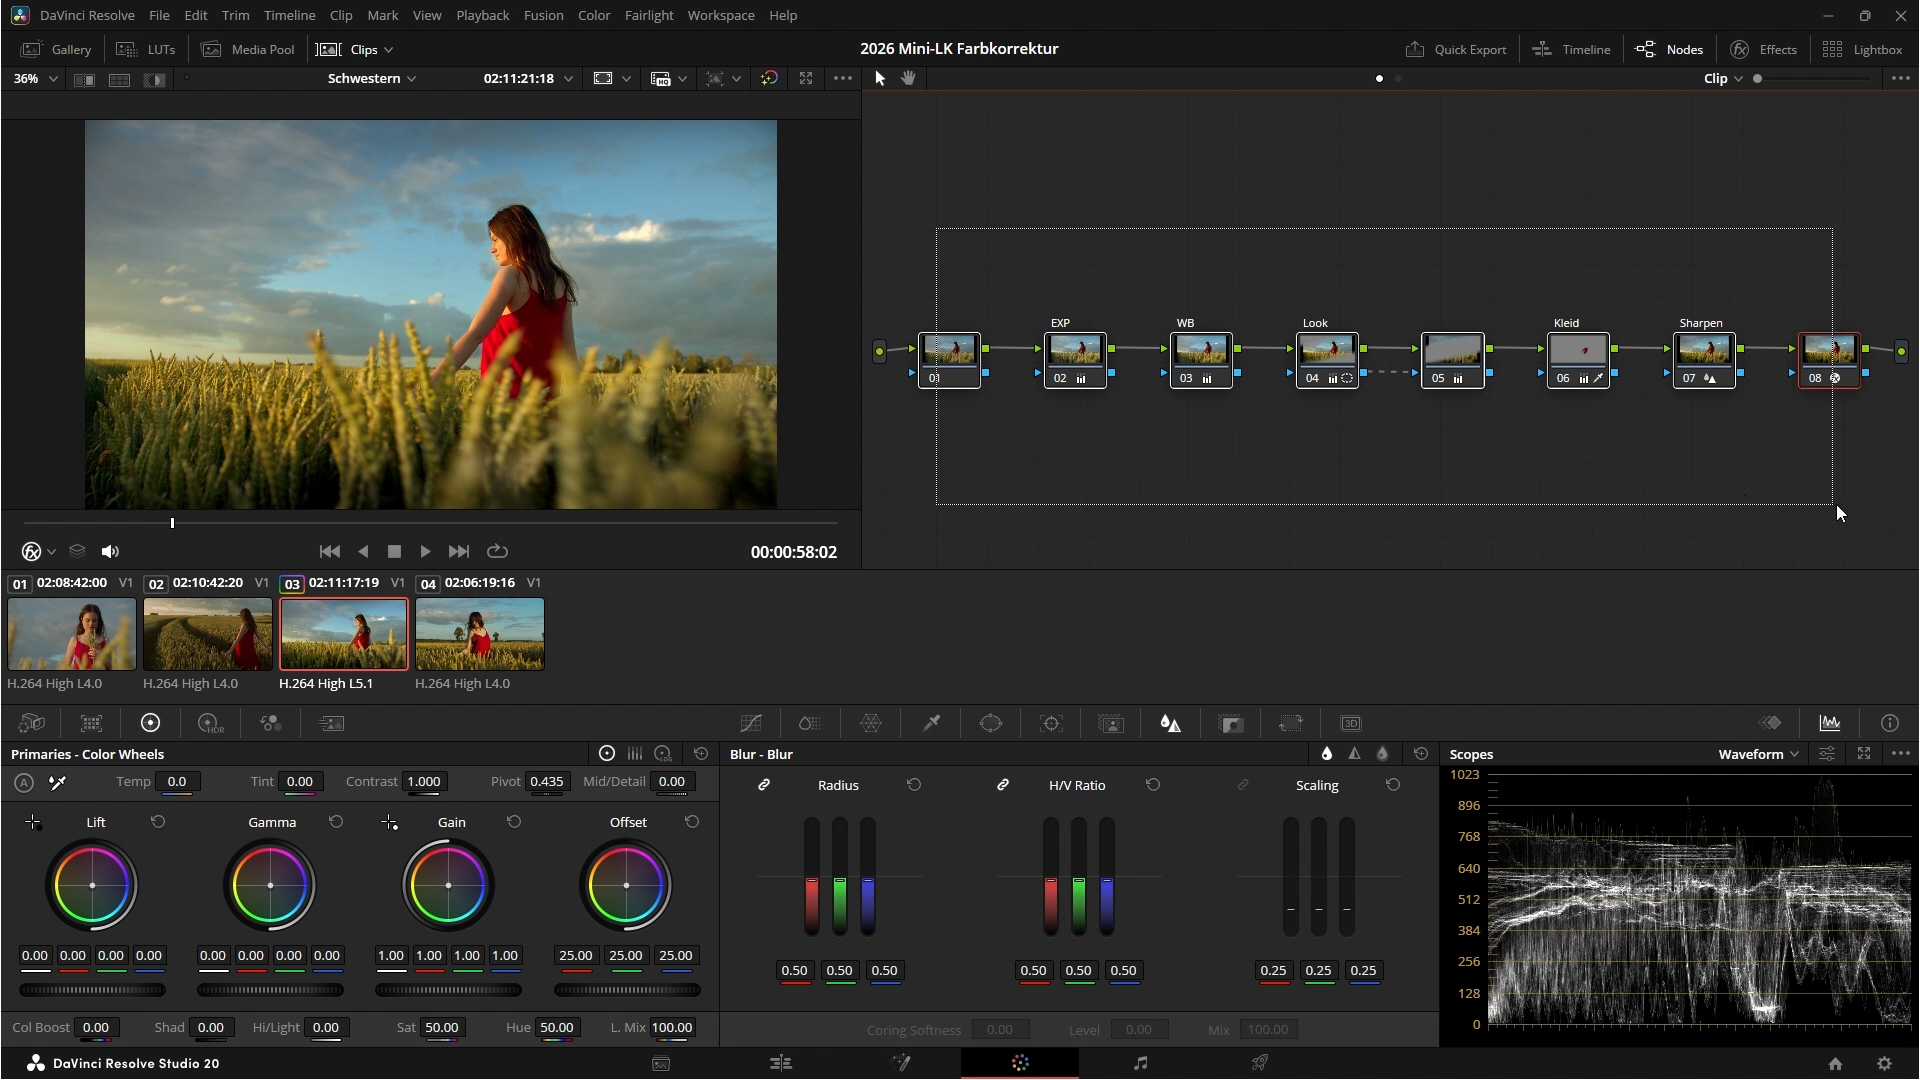Select the hand pan tool

(908, 78)
